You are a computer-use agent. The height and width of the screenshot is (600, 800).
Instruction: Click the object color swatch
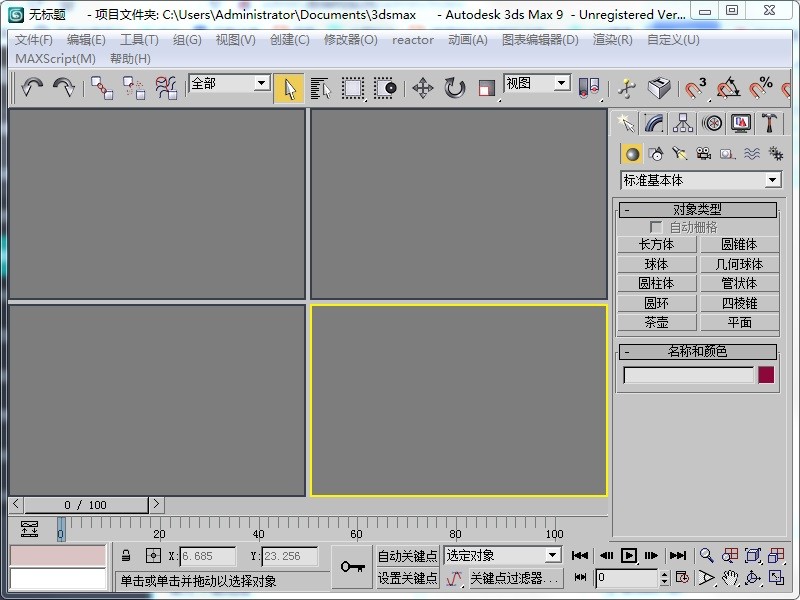tap(764, 373)
